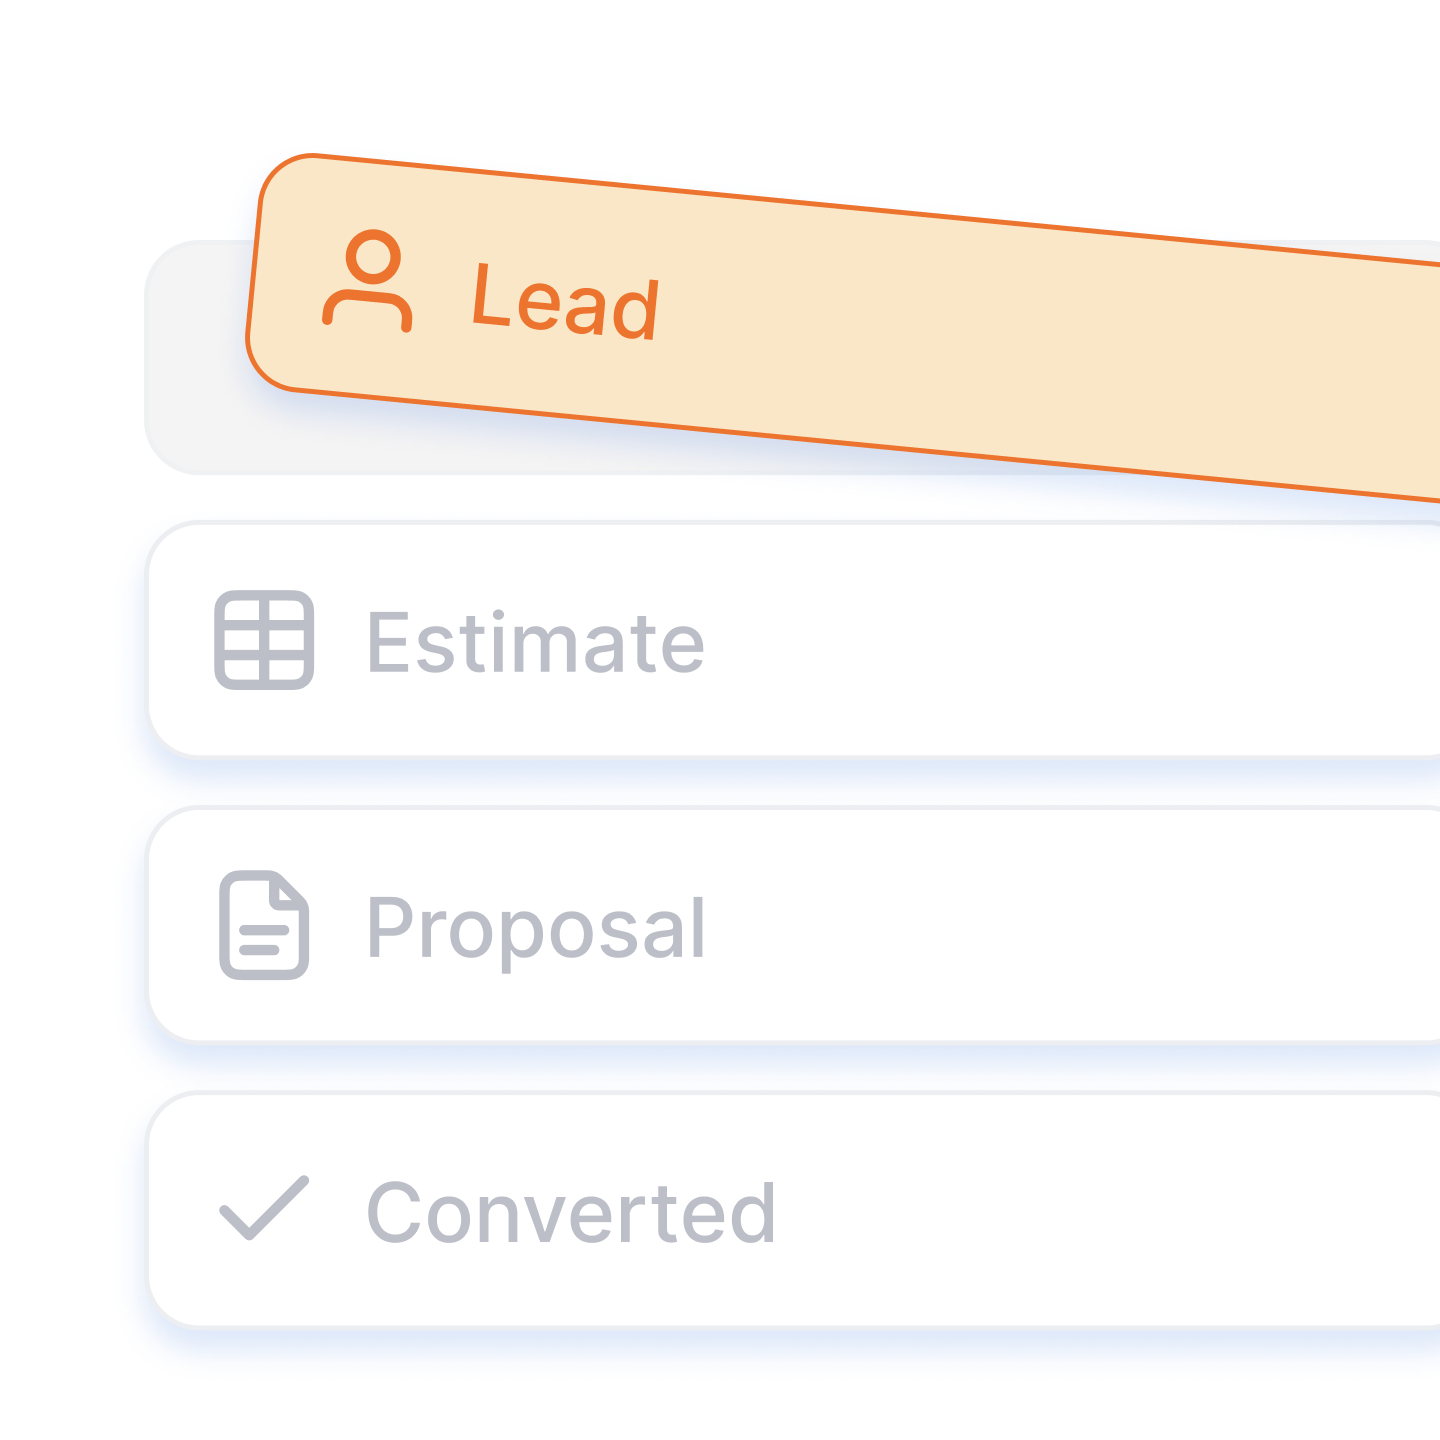Viewport: 1440px width, 1440px height.
Task: Click the orange person icon on Lead
Action: point(367,280)
